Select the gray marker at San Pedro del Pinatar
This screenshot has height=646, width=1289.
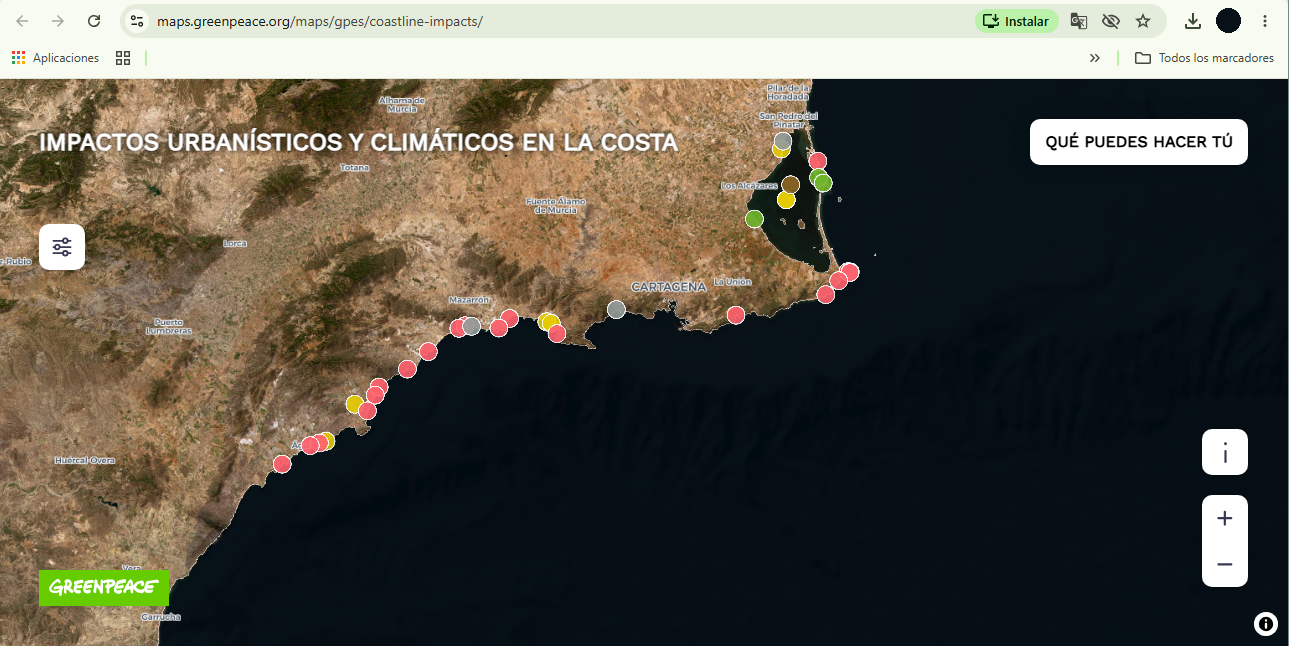(x=783, y=141)
